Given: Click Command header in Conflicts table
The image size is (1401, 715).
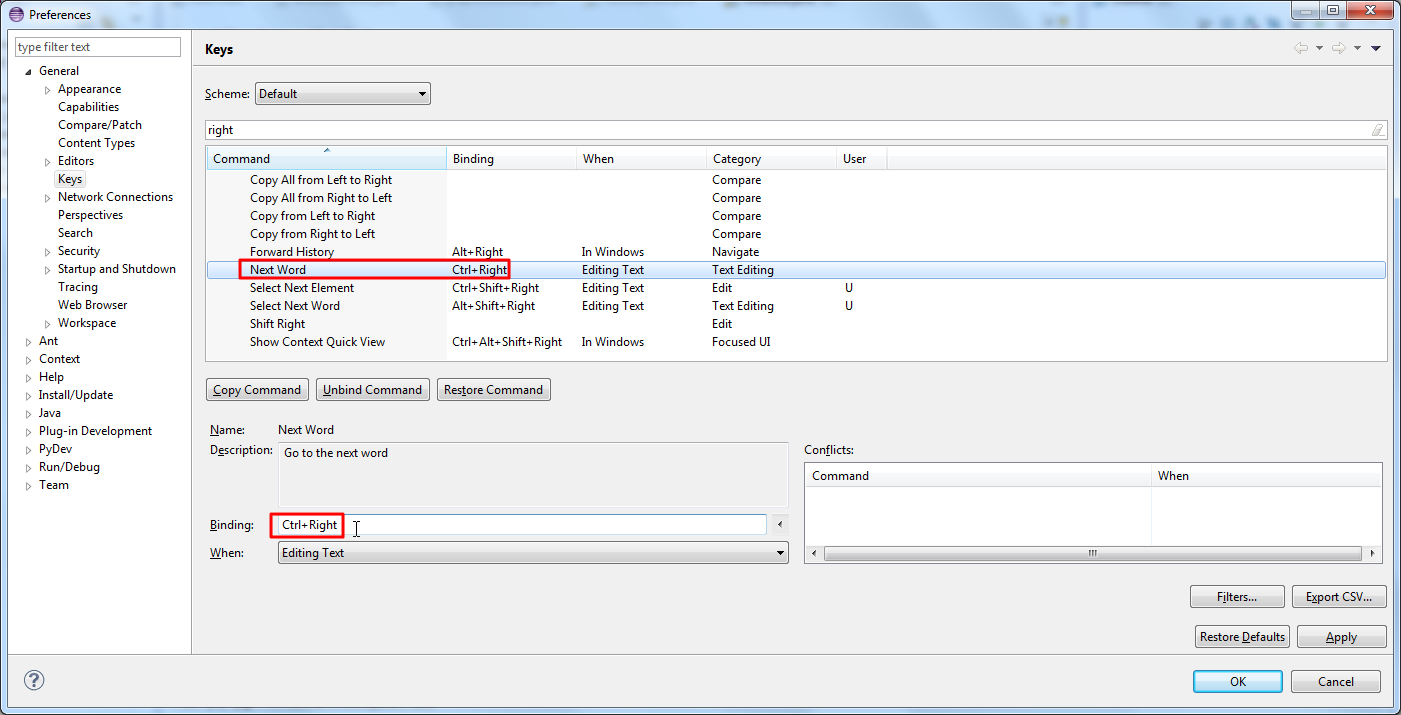Looking at the screenshot, I should (x=978, y=476).
